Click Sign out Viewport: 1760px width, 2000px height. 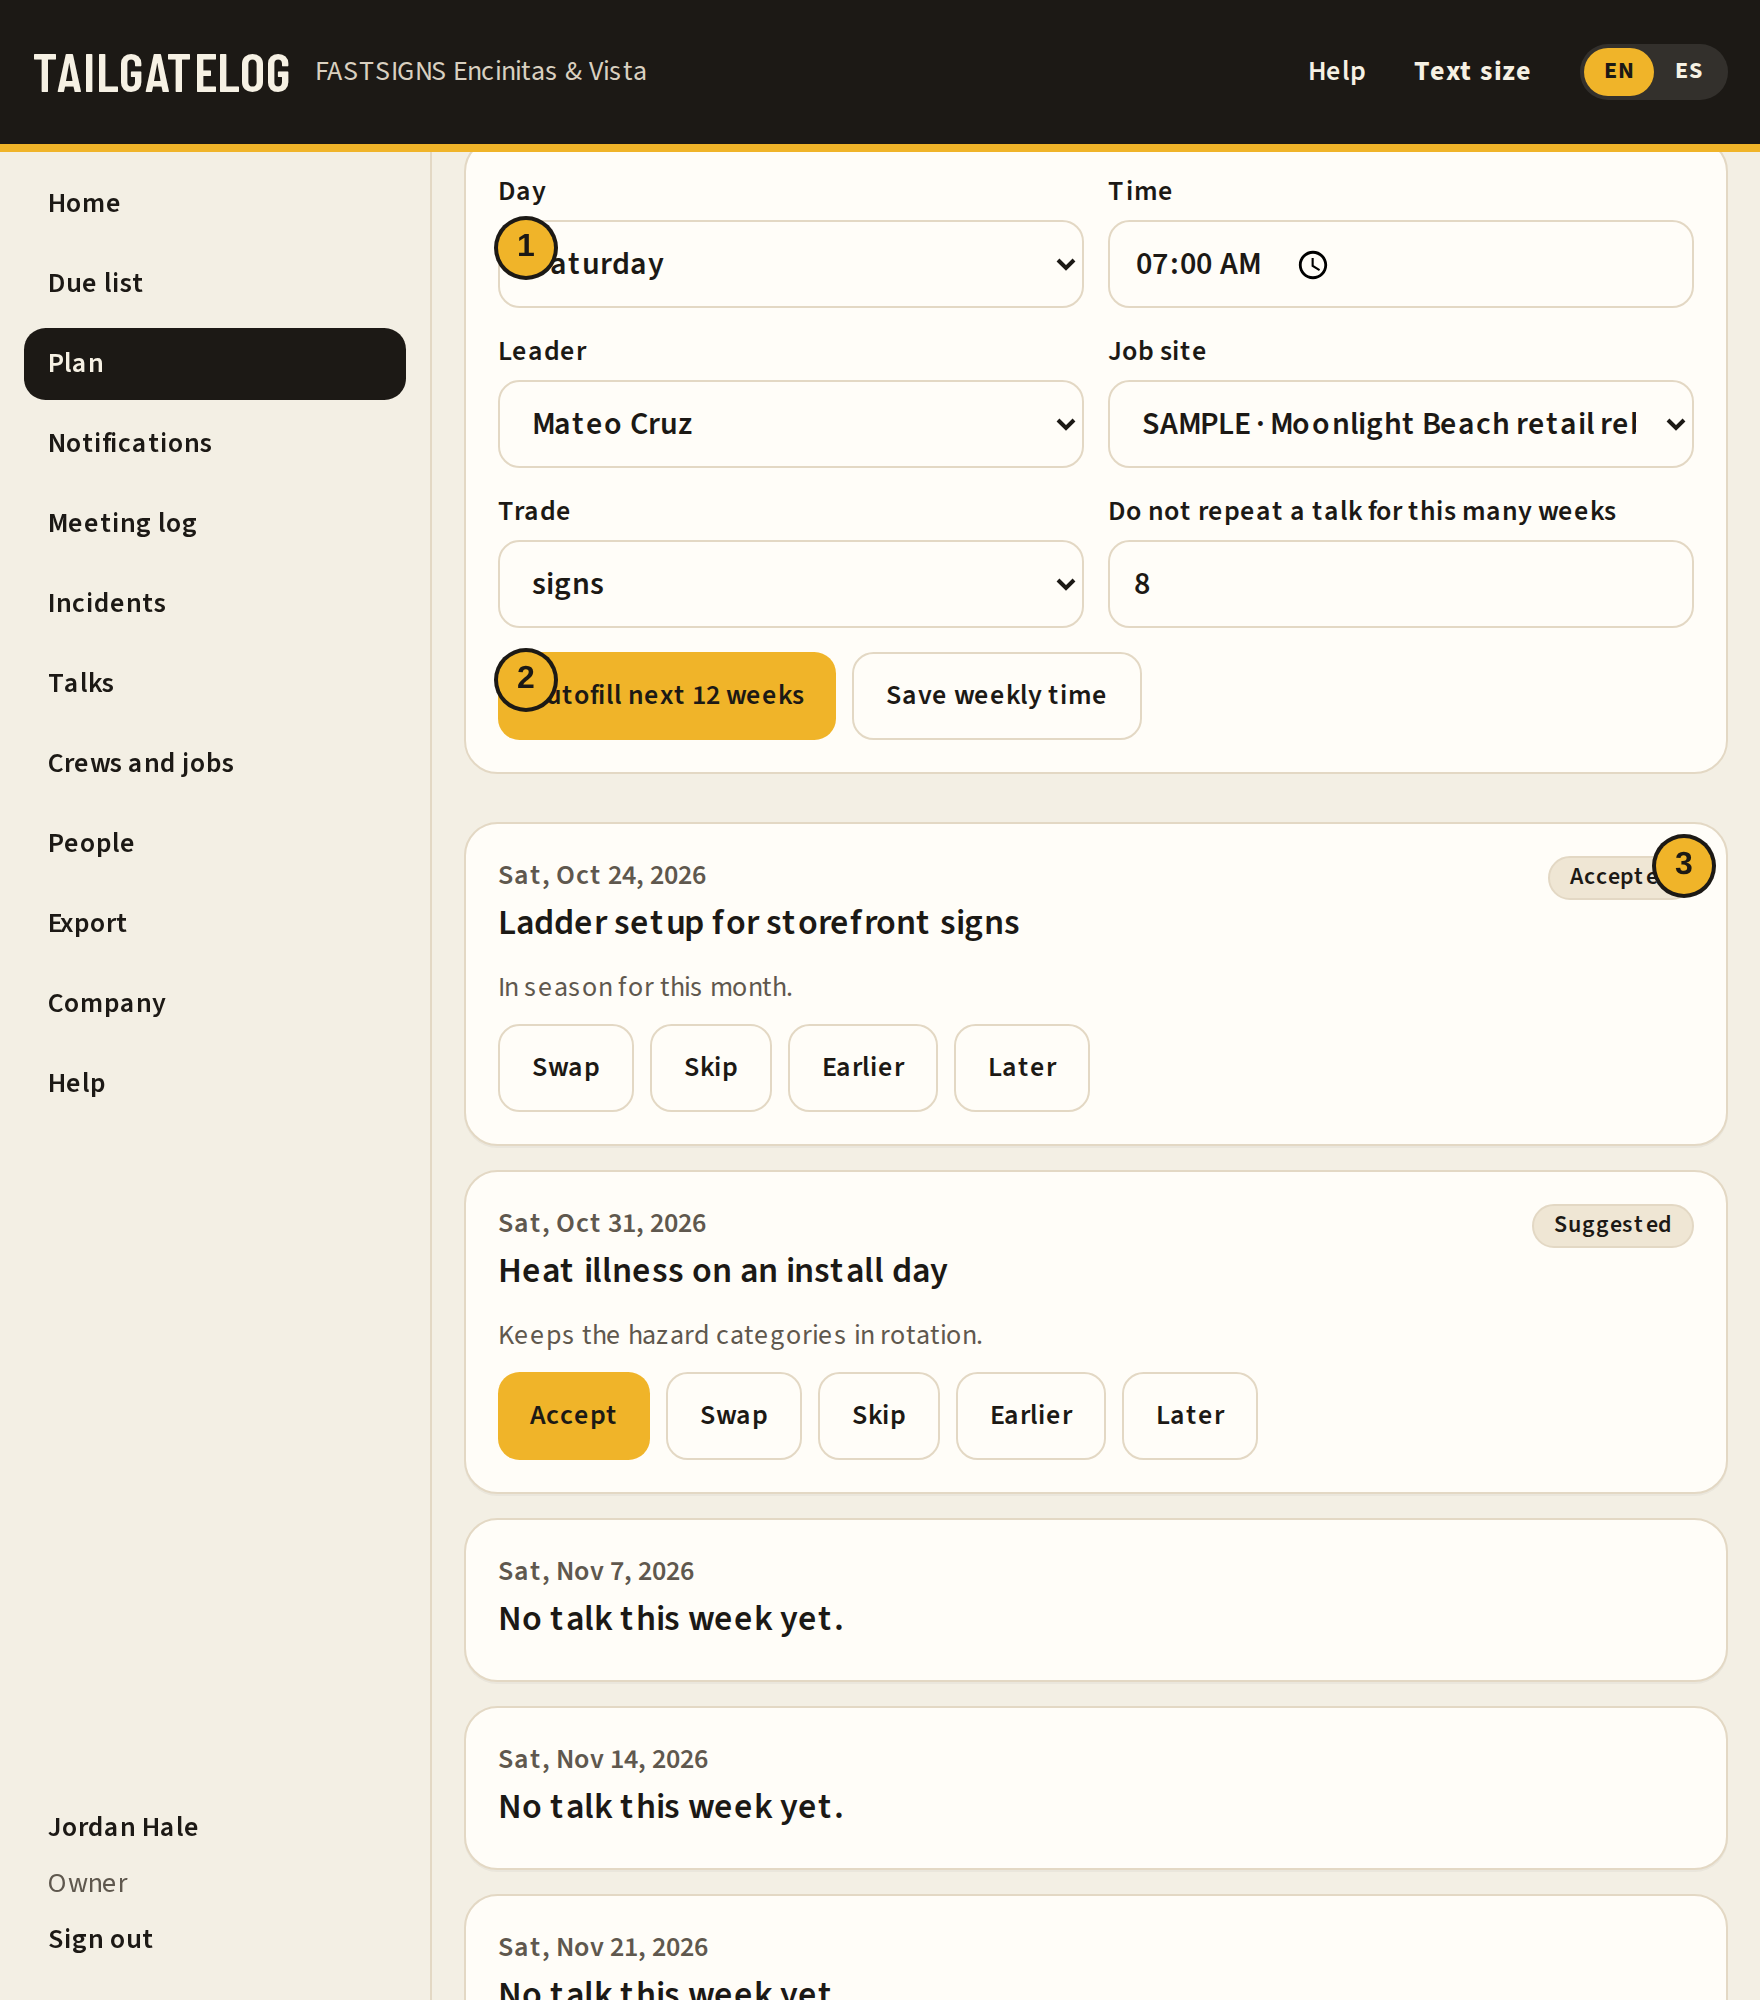click(100, 1939)
